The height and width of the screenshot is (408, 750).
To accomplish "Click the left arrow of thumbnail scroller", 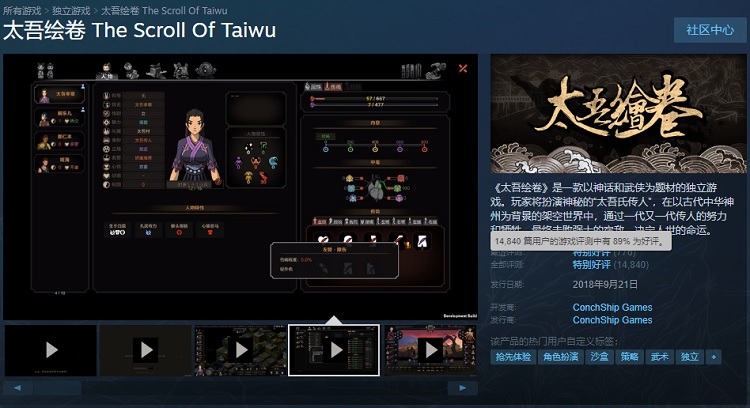I will click(x=18, y=388).
